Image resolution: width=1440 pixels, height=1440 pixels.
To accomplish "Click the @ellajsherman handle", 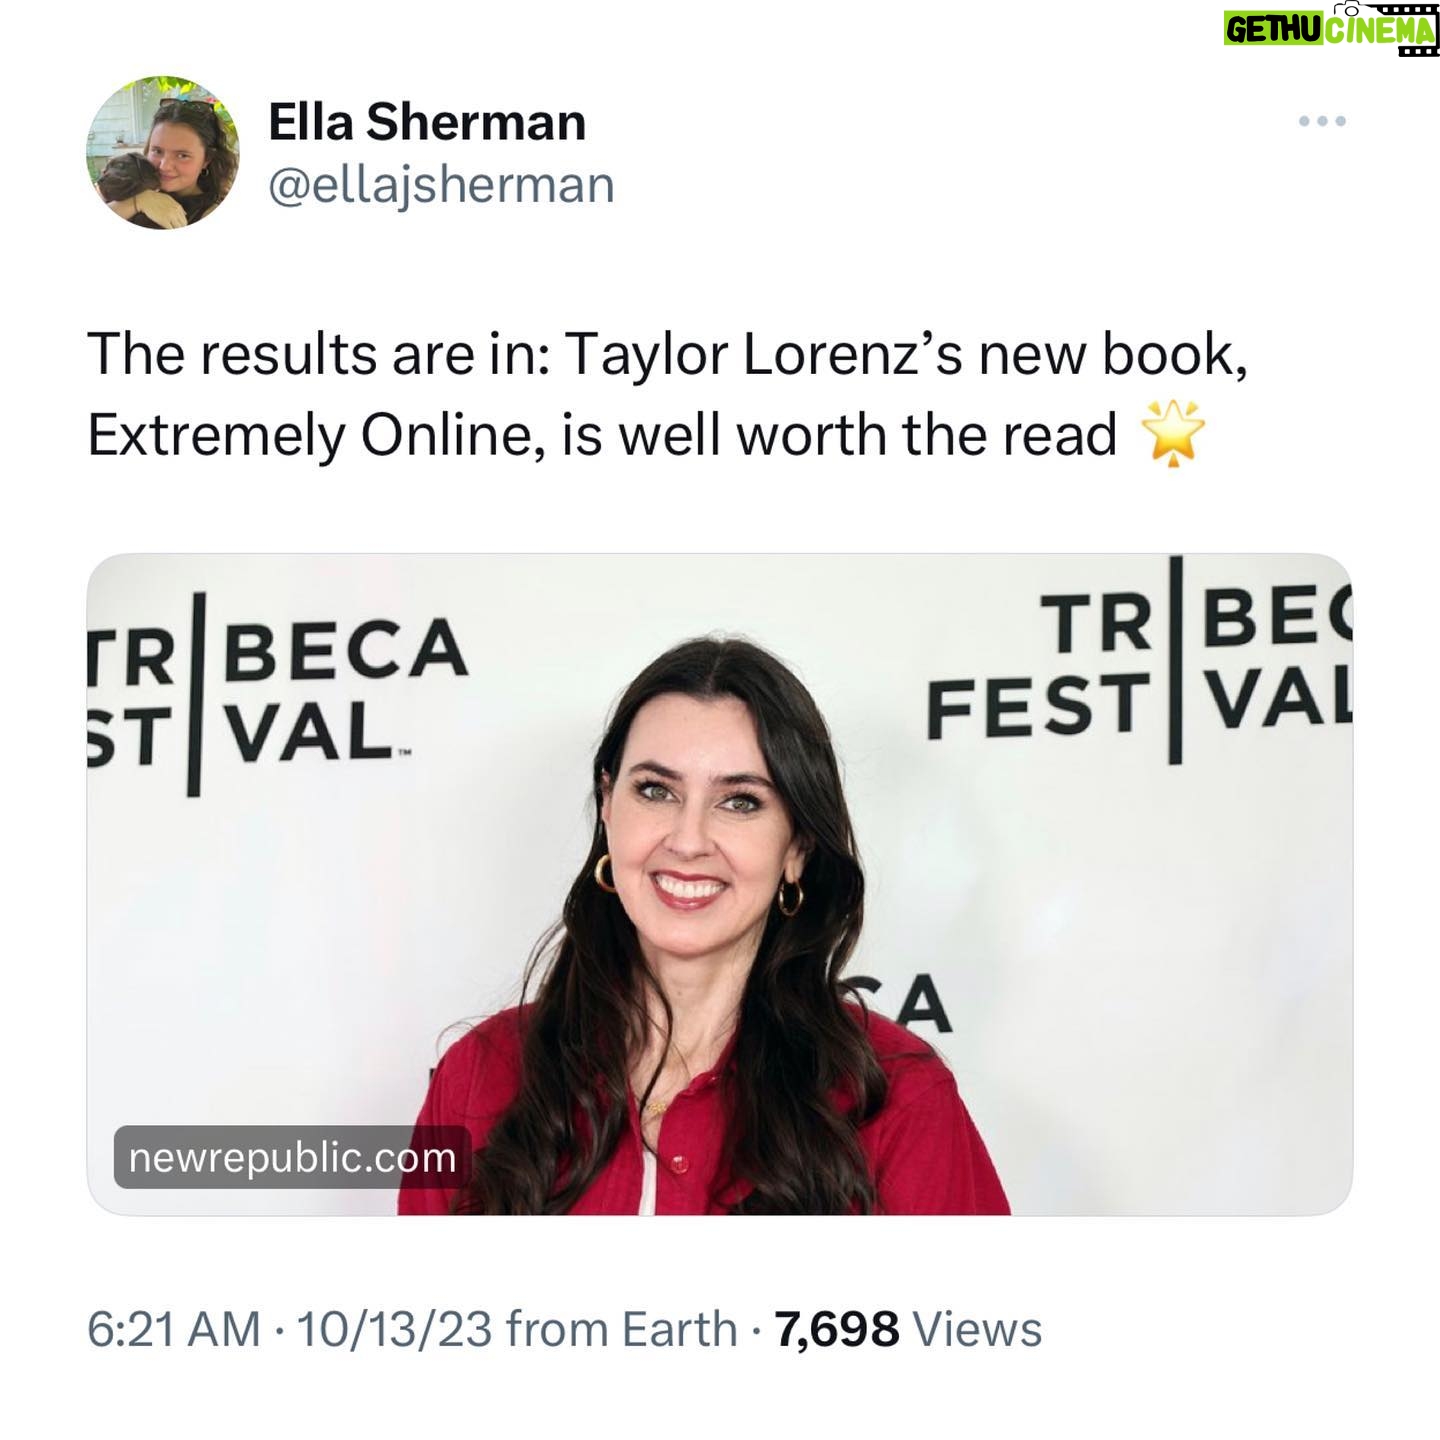I will (x=441, y=185).
